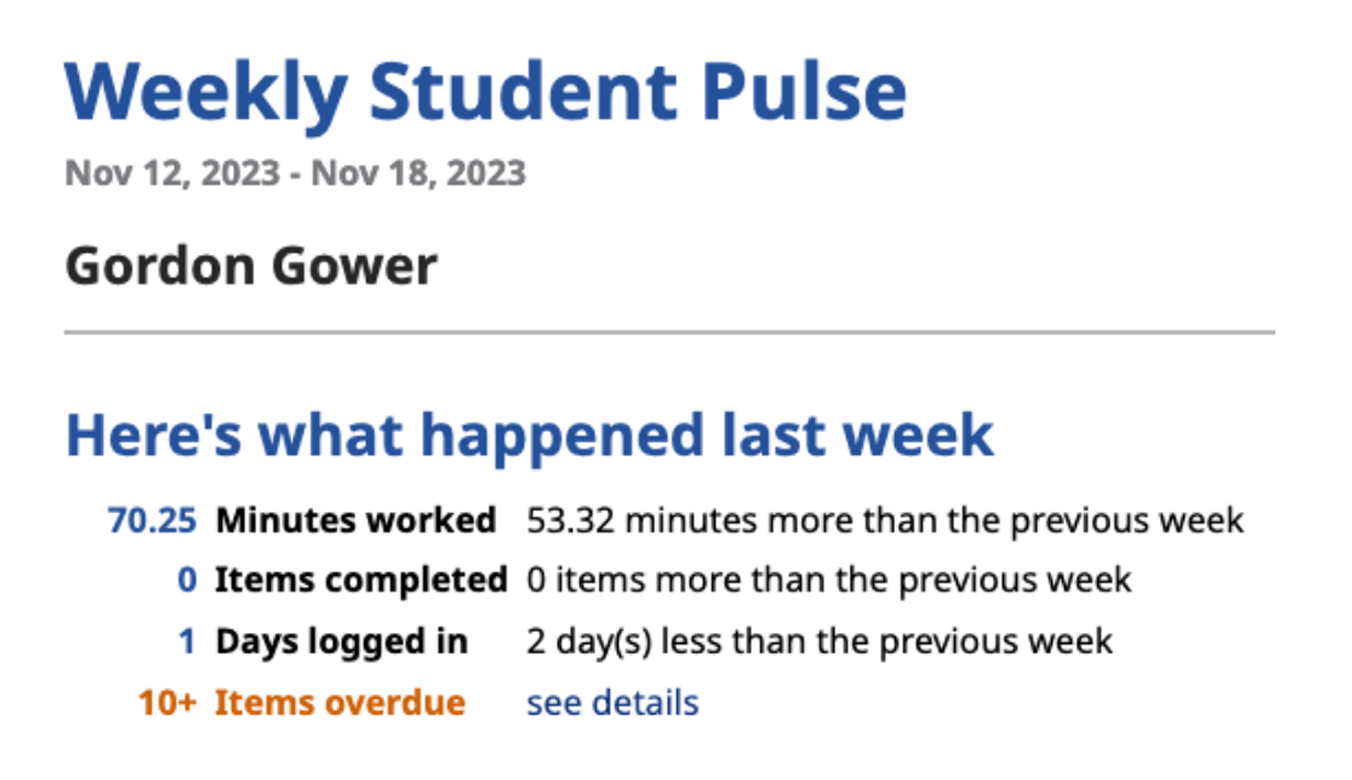Screen dimensions: 1352x780
Task: Click the 1 days logged in count
Action: pyautogui.click(x=187, y=641)
